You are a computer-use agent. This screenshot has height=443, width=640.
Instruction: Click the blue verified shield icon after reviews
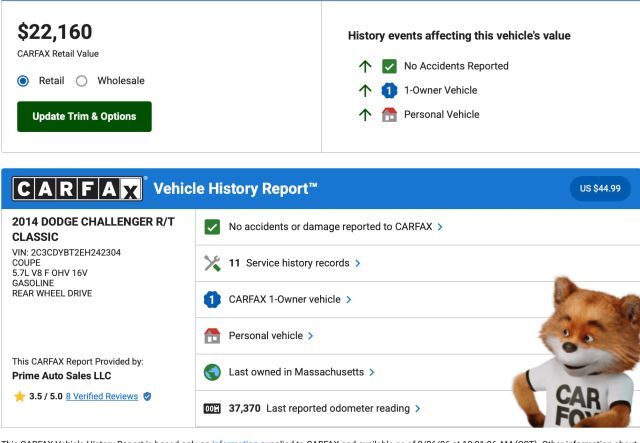(148, 396)
